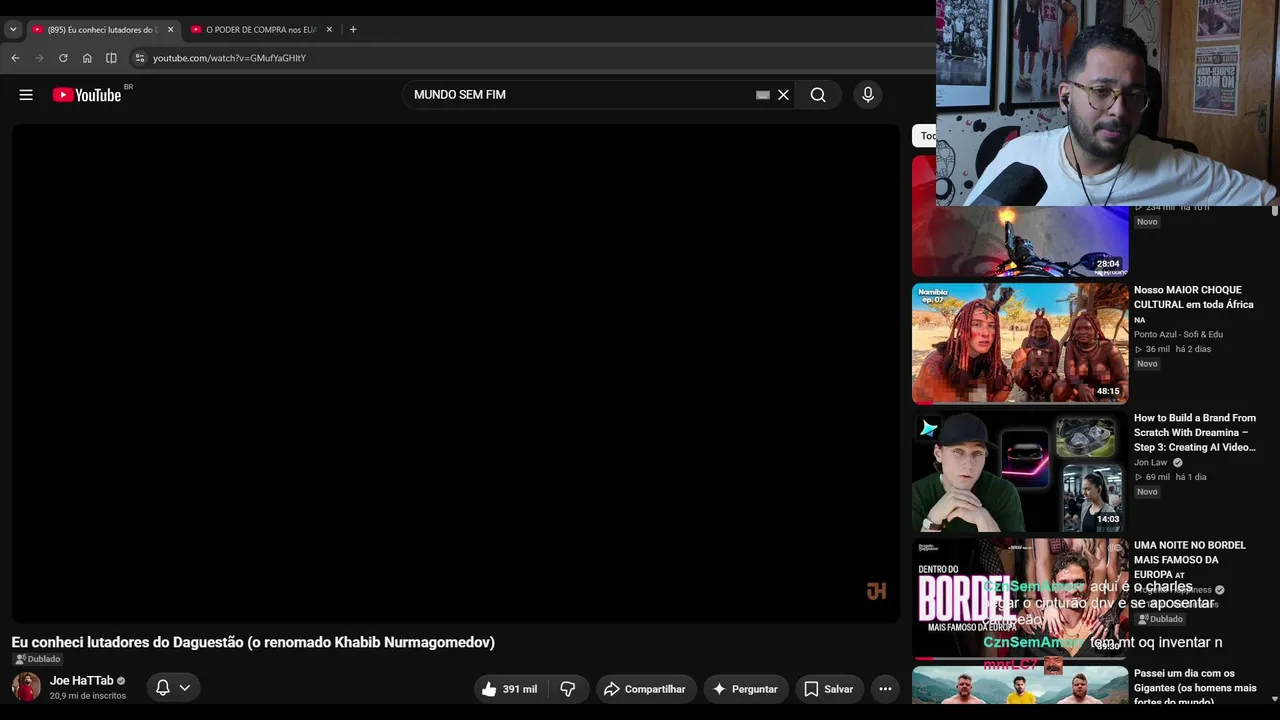Click the Dublado badge under title
This screenshot has width=1280, height=720.
[38, 659]
